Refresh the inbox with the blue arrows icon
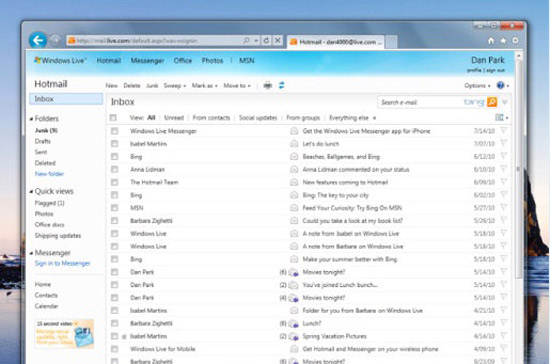The height and width of the screenshot is (364, 550). click(x=281, y=85)
